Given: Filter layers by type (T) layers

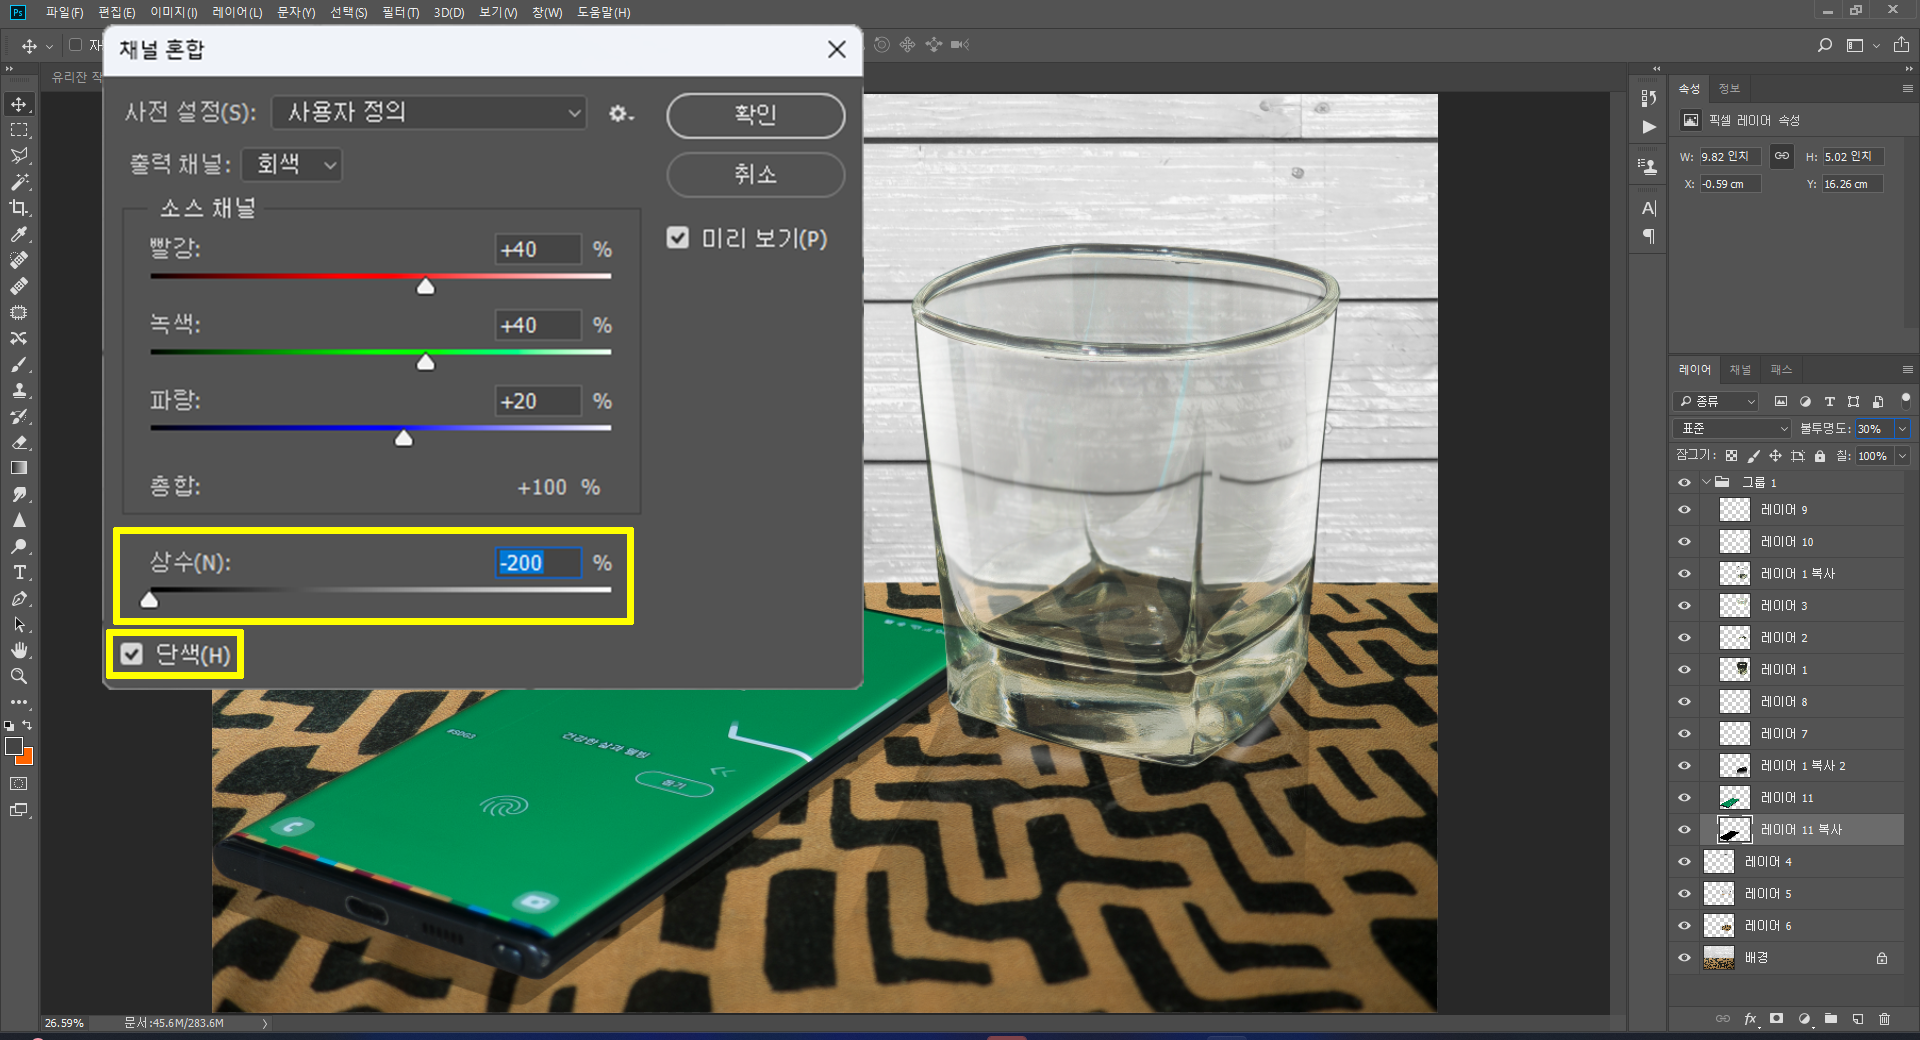Looking at the screenshot, I should point(1829,401).
